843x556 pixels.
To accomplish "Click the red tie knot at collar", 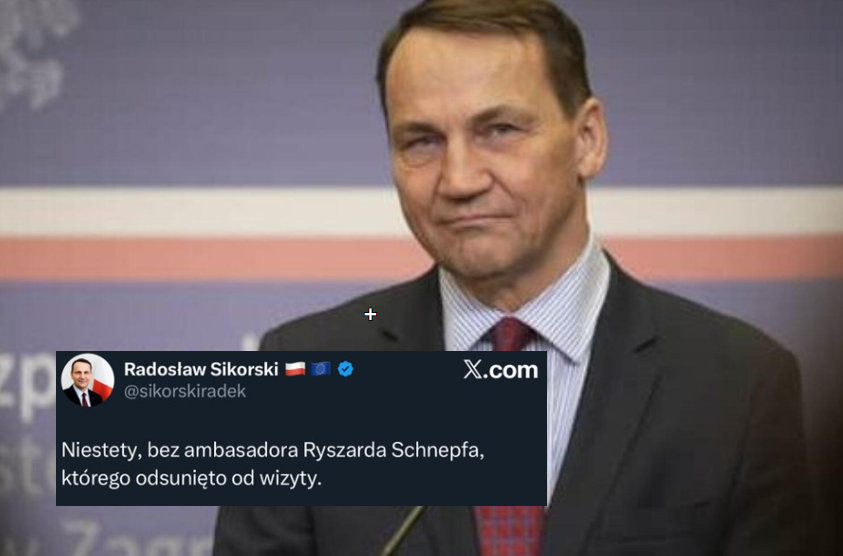I will click(510, 334).
